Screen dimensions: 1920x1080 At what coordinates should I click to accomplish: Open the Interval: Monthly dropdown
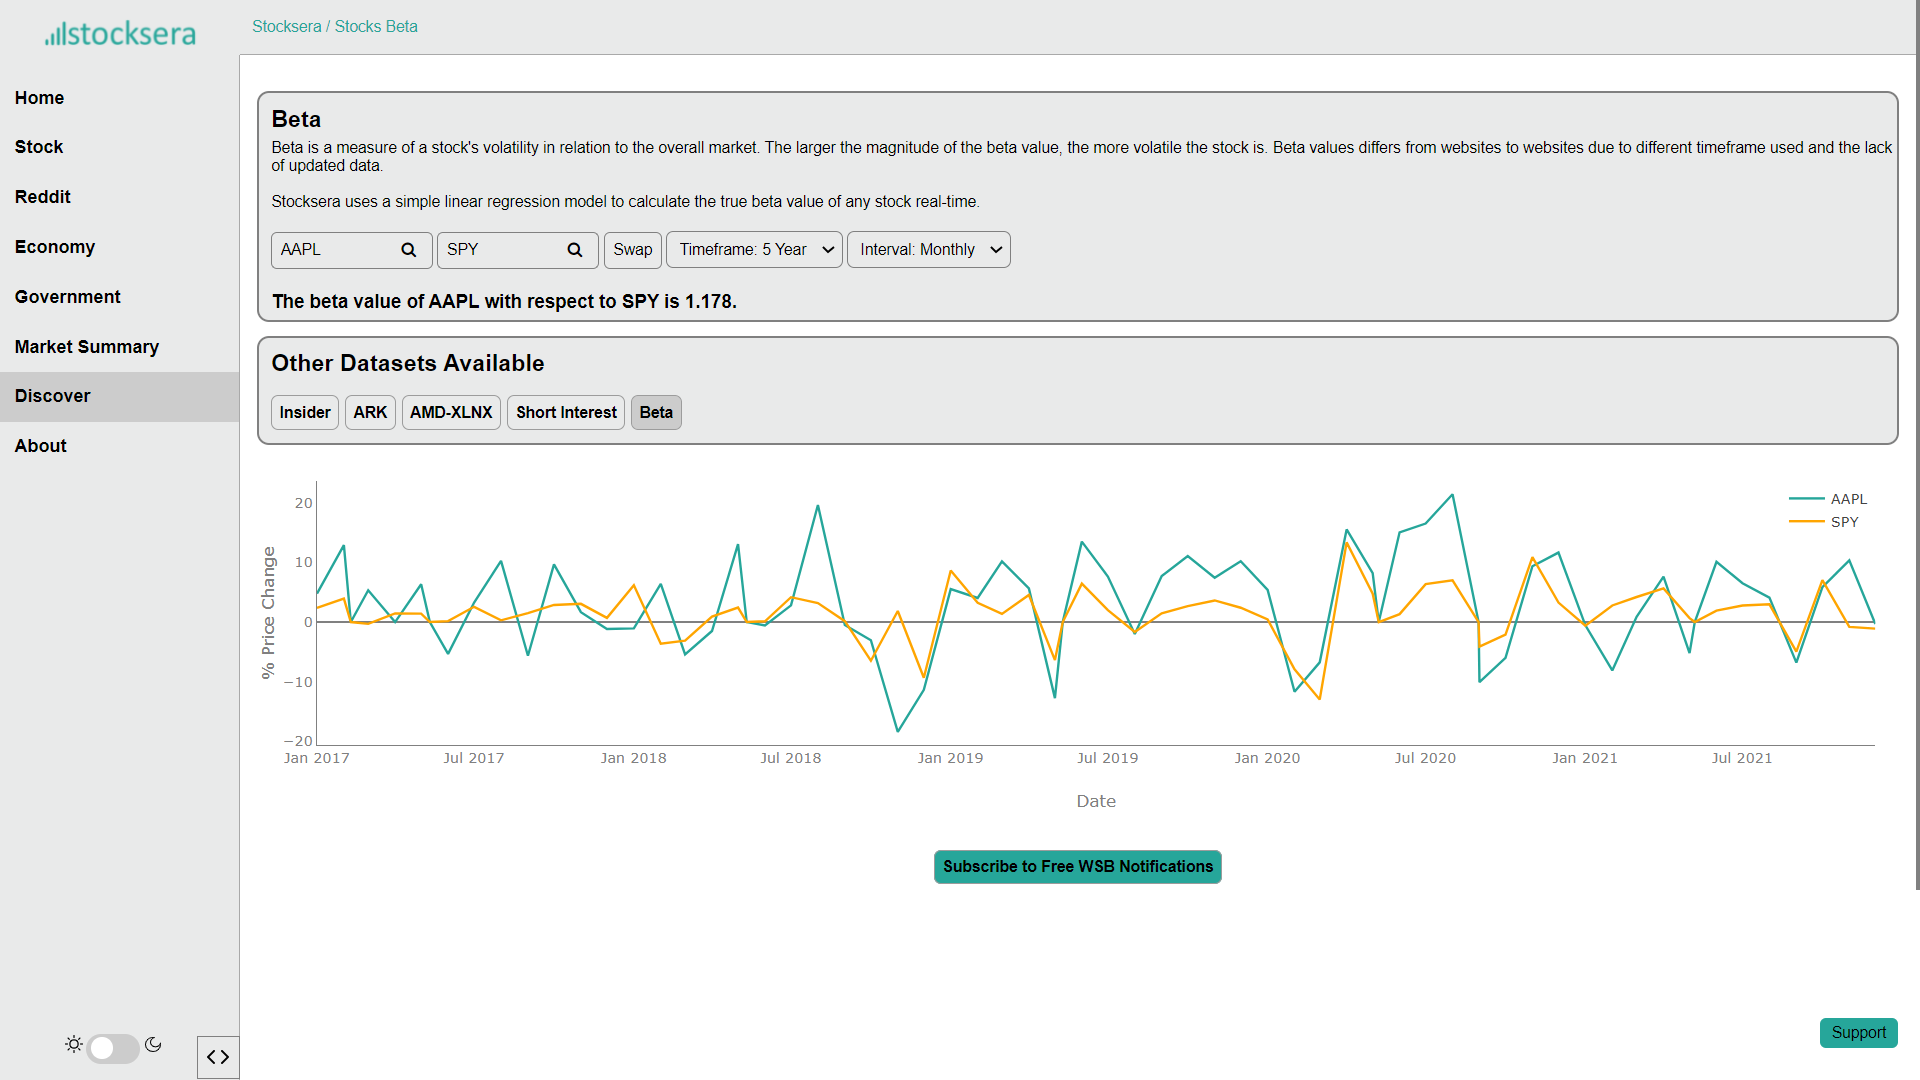928,250
